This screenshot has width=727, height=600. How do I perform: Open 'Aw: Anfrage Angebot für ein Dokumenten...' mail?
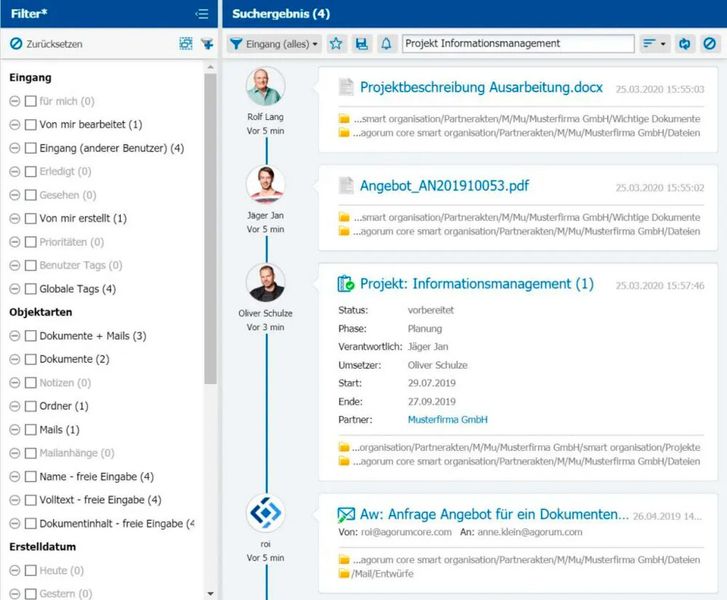(494, 514)
